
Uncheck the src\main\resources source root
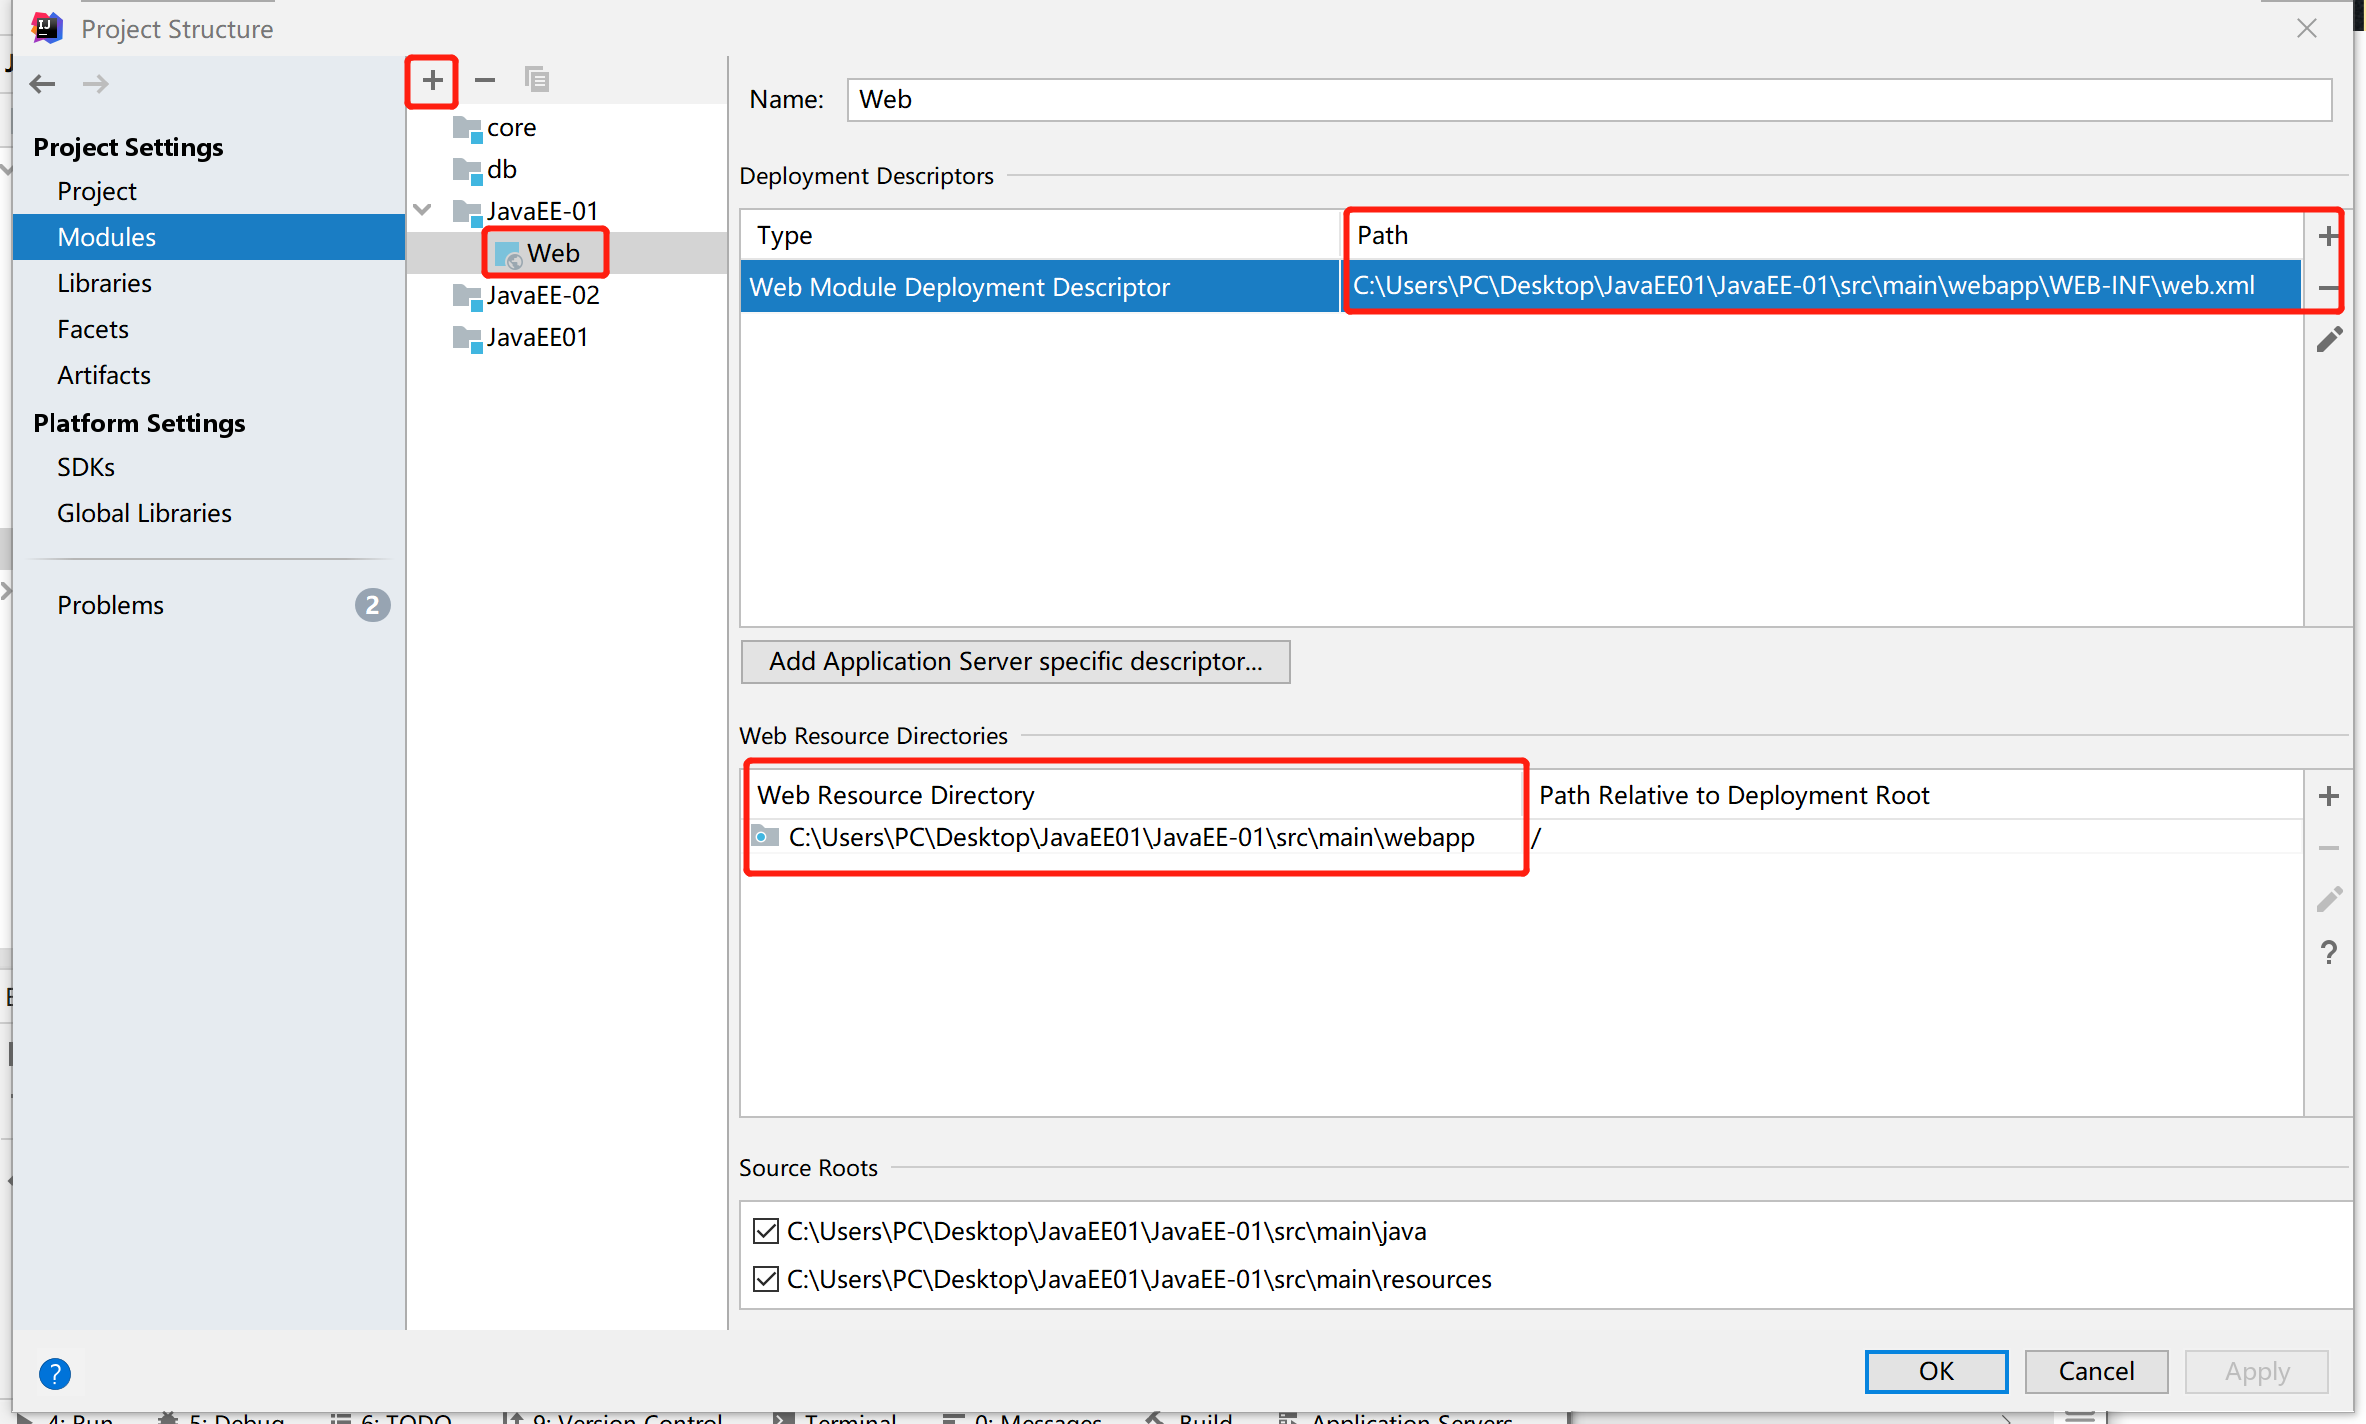pos(766,1279)
